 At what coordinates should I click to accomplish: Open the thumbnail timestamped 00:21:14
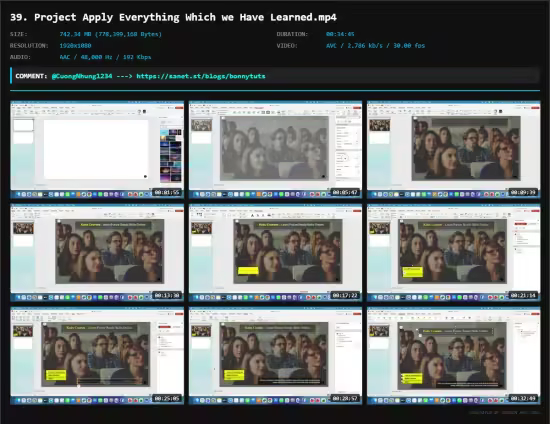point(454,253)
